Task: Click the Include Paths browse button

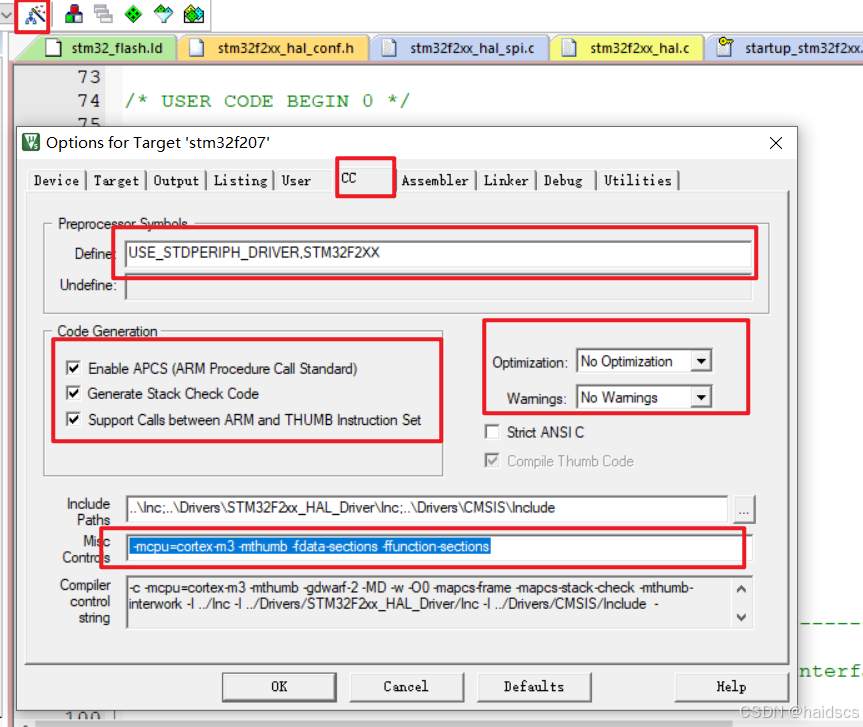Action: point(744,509)
